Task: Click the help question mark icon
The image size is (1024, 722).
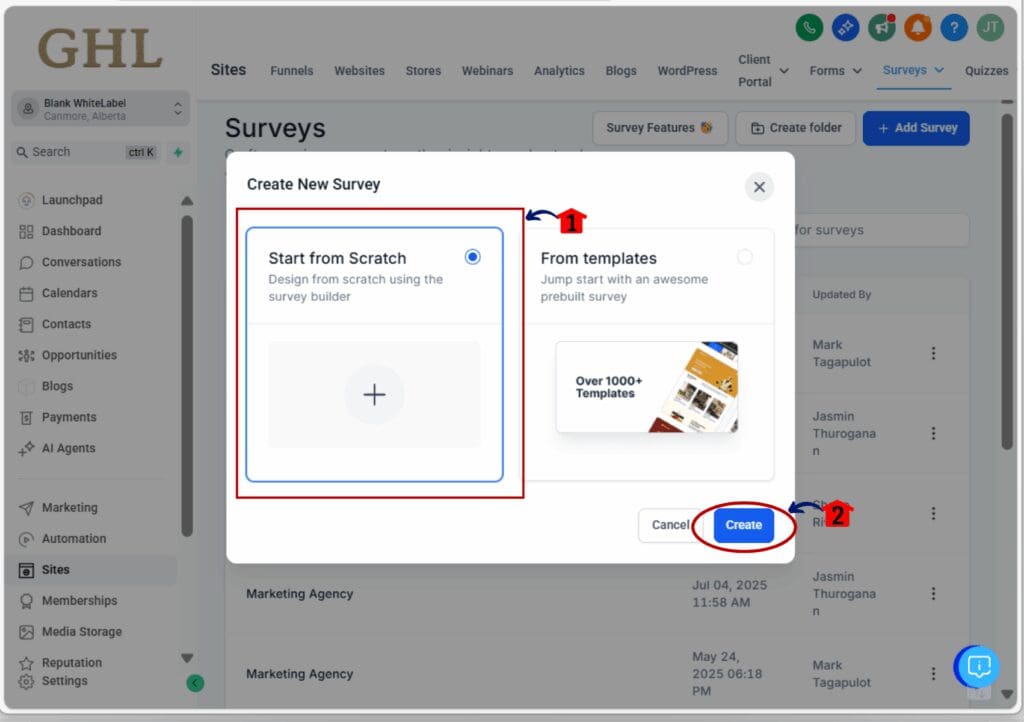Action: pos(953,27)
